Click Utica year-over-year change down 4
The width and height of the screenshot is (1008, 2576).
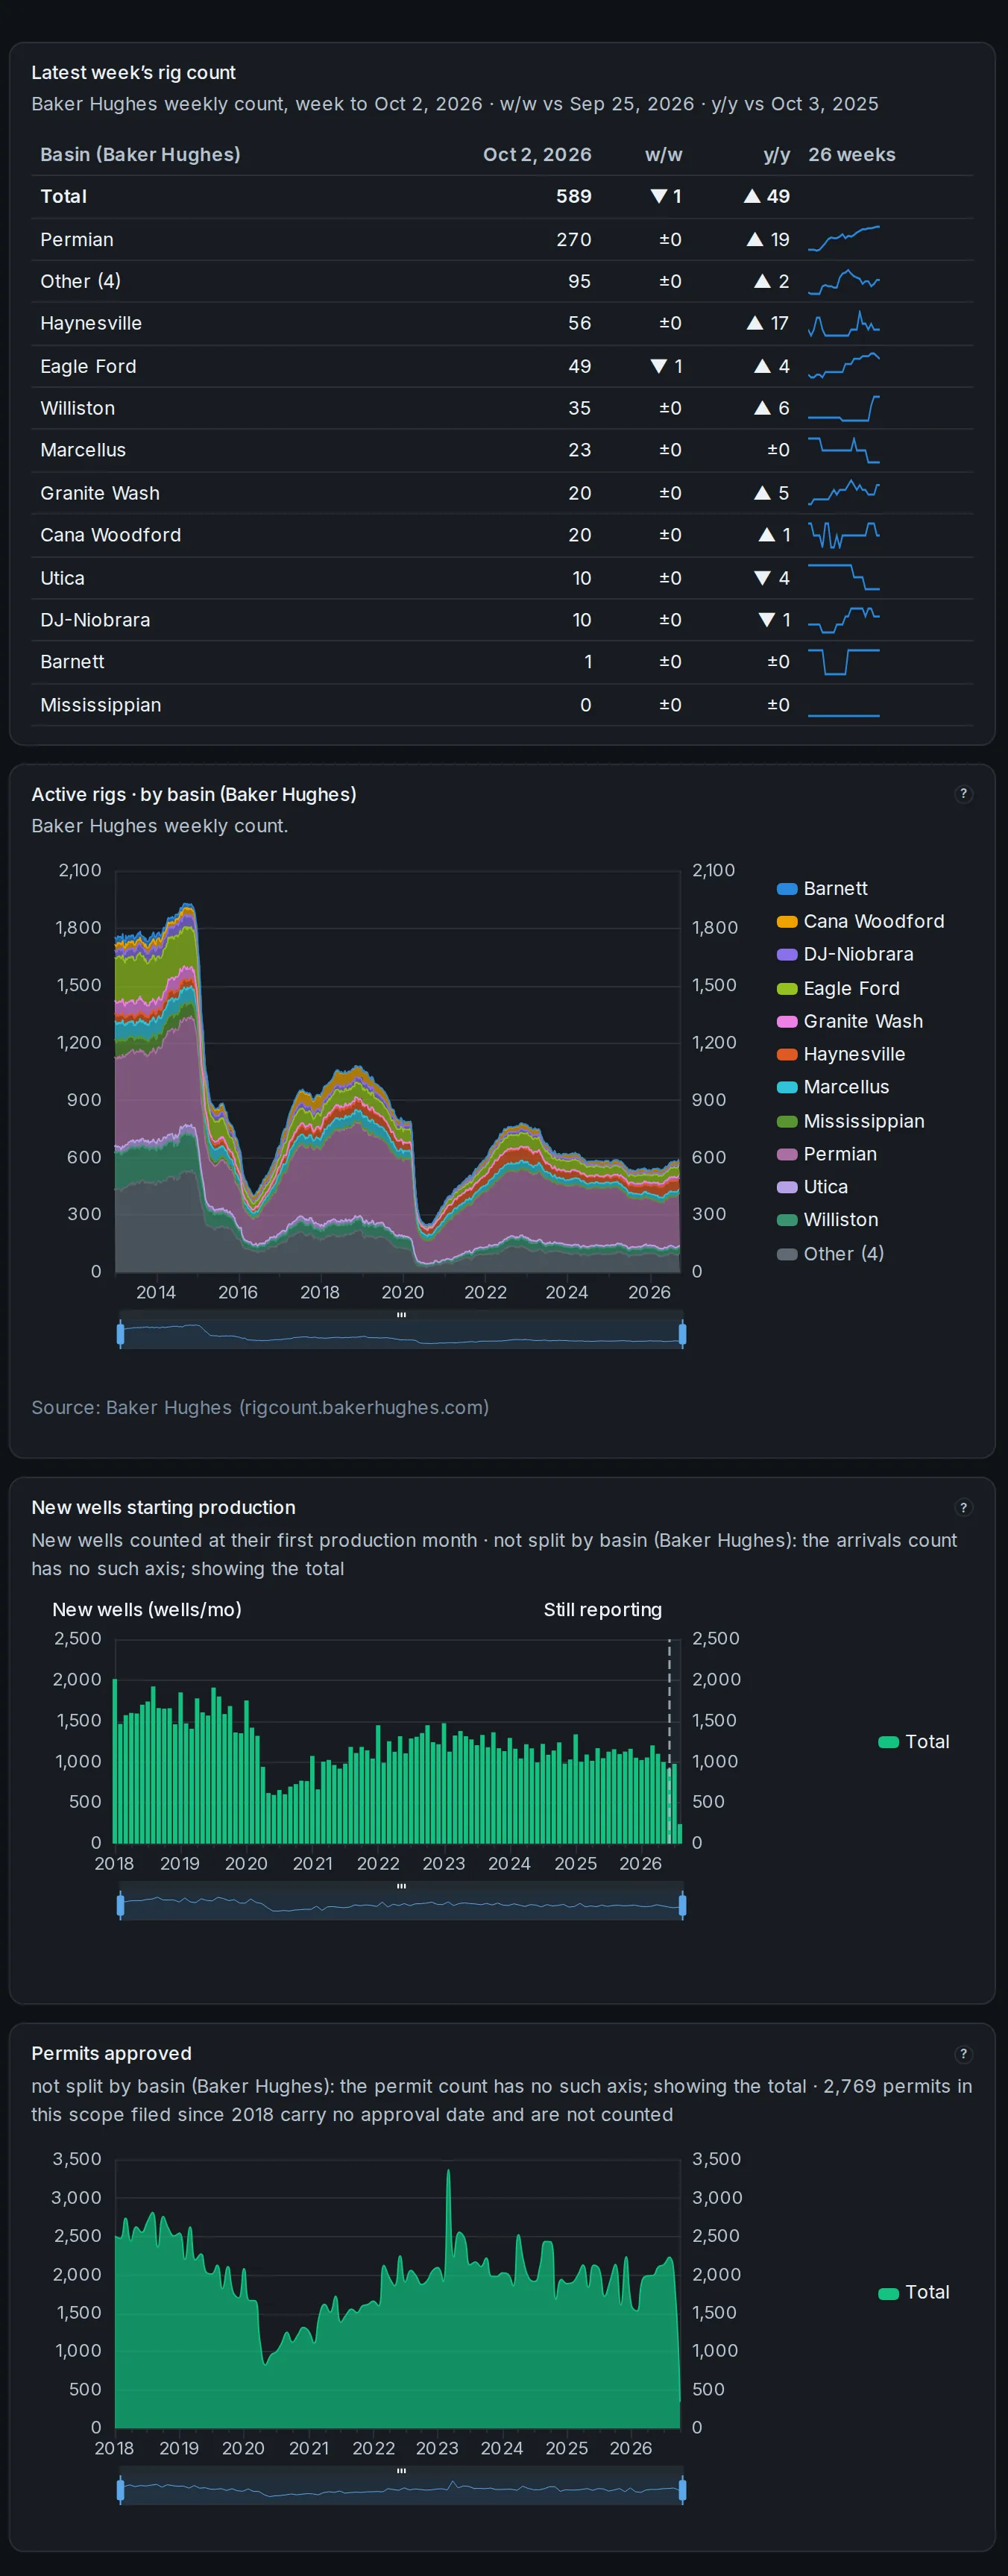pos(772,578)
